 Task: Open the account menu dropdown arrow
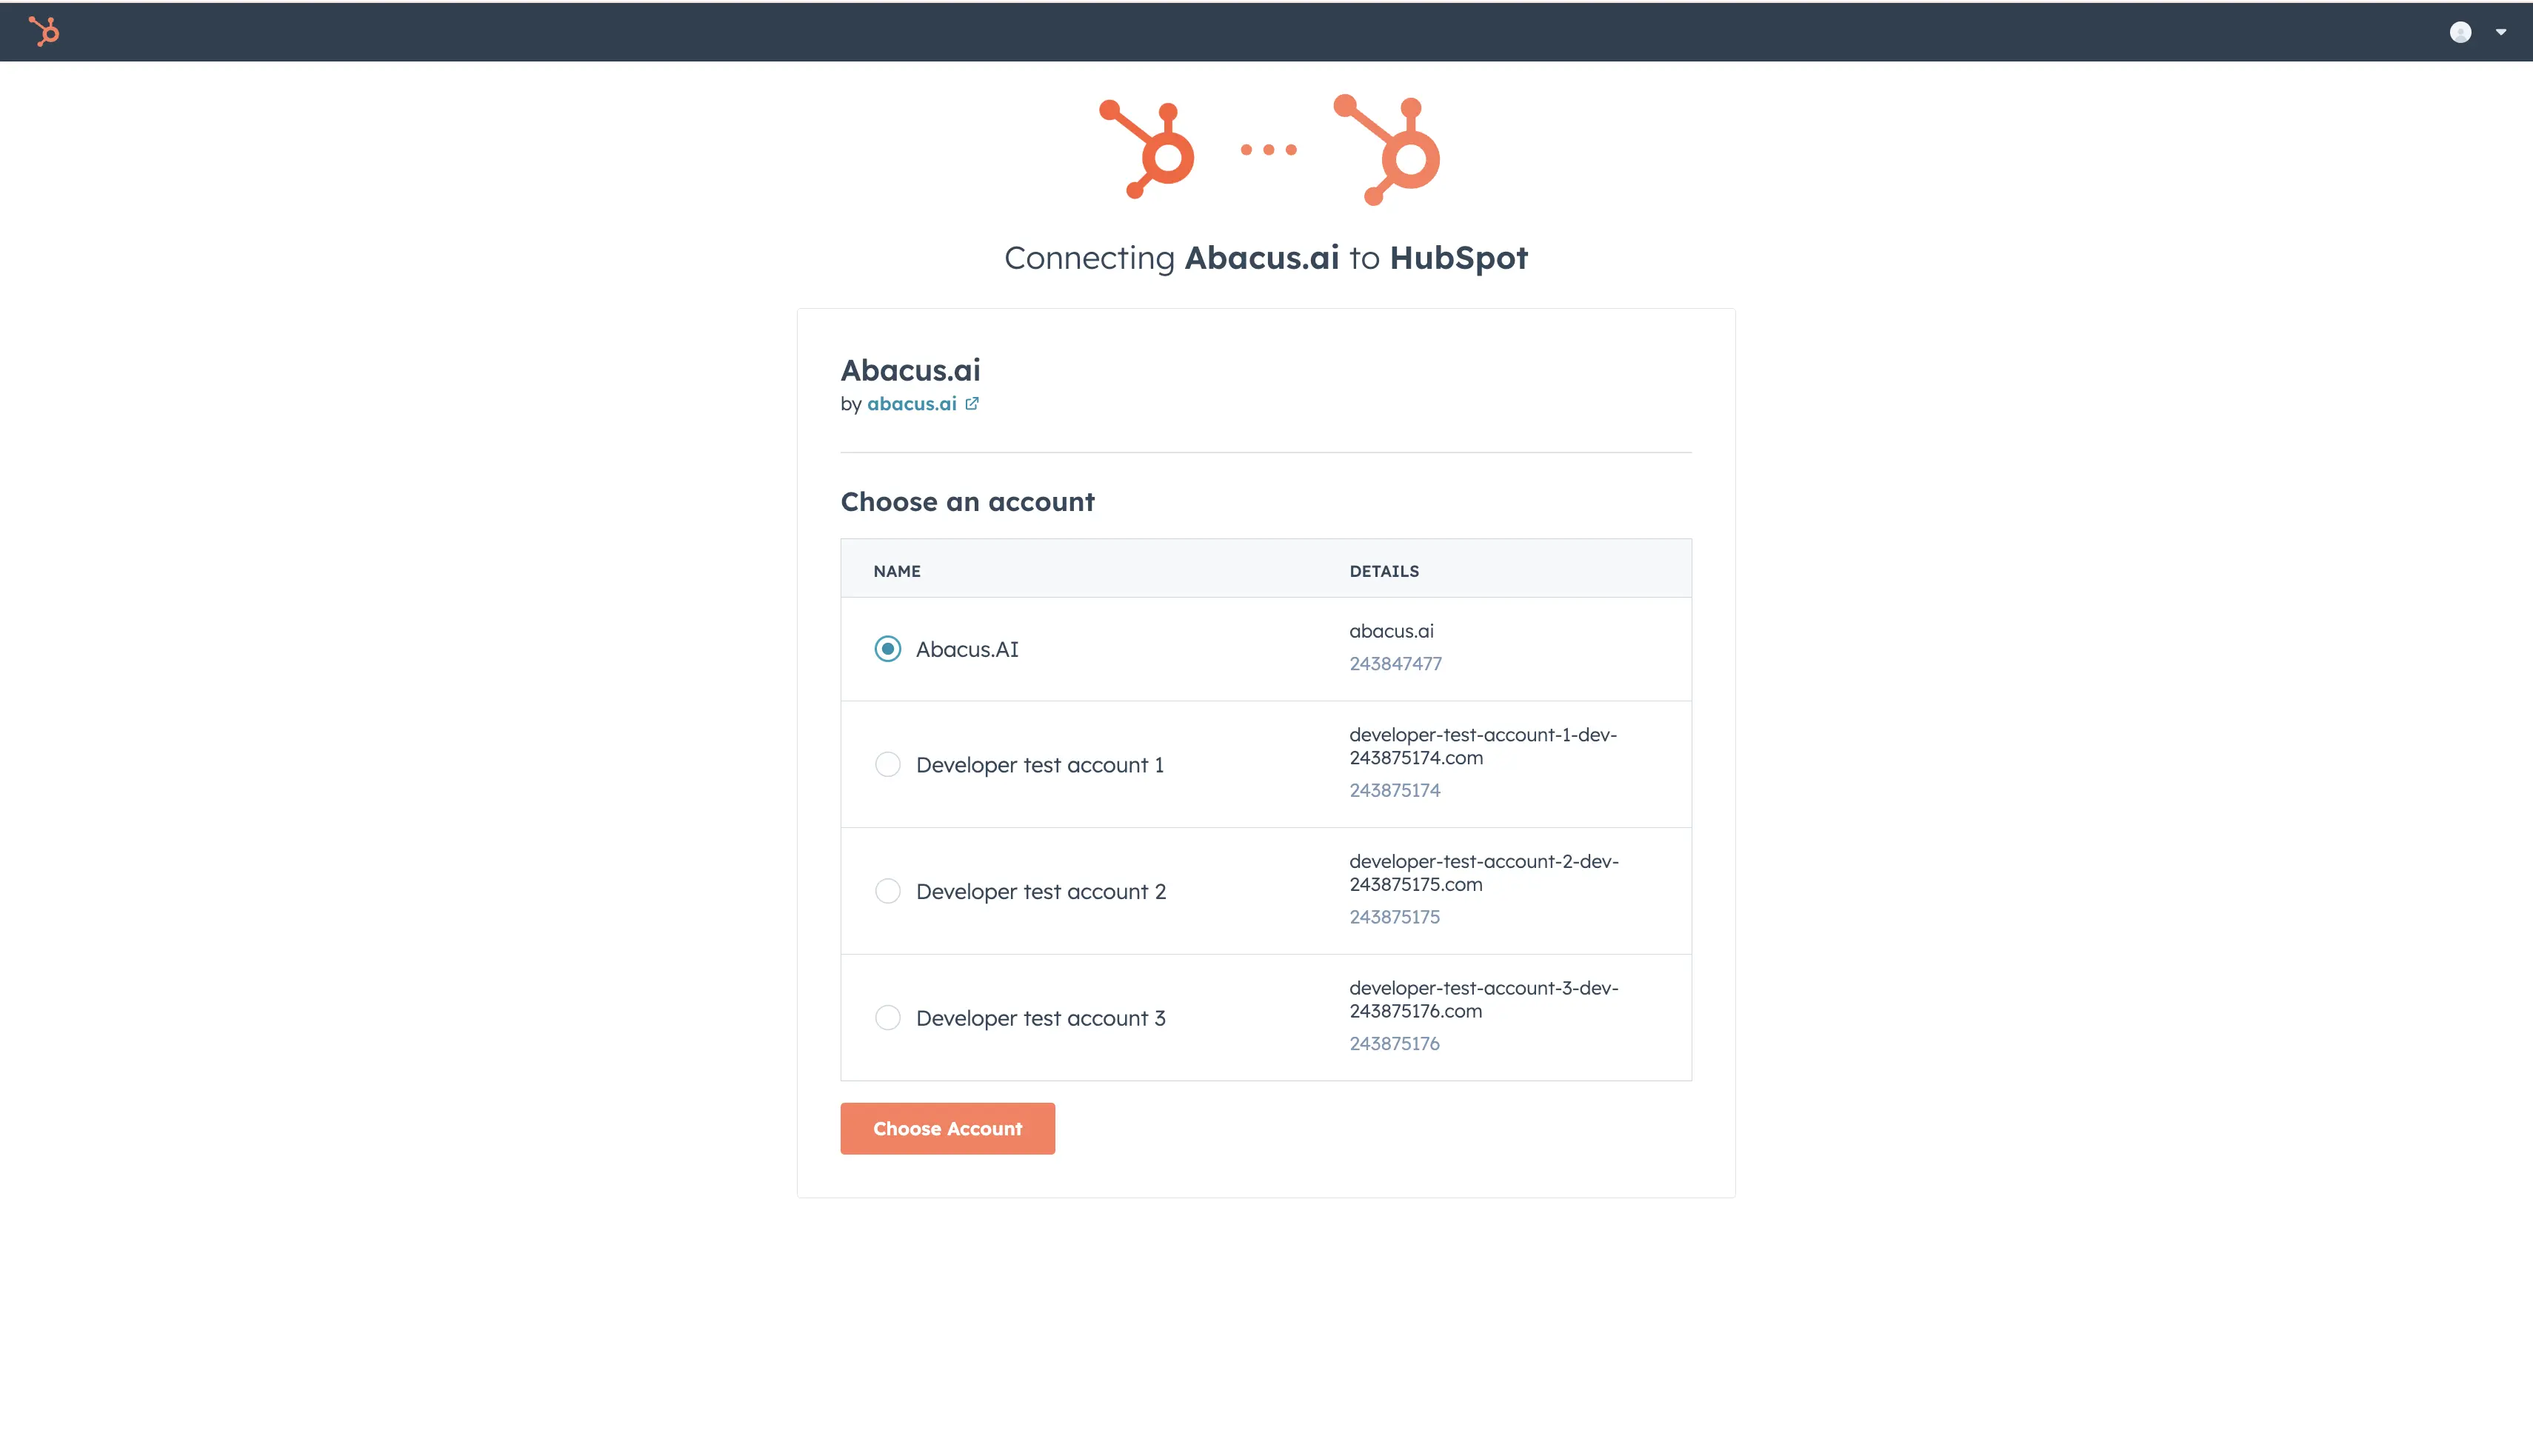2501,32
